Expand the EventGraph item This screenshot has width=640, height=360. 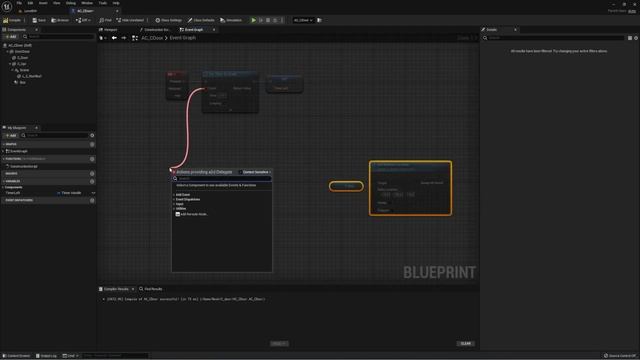tap(4, 151)
